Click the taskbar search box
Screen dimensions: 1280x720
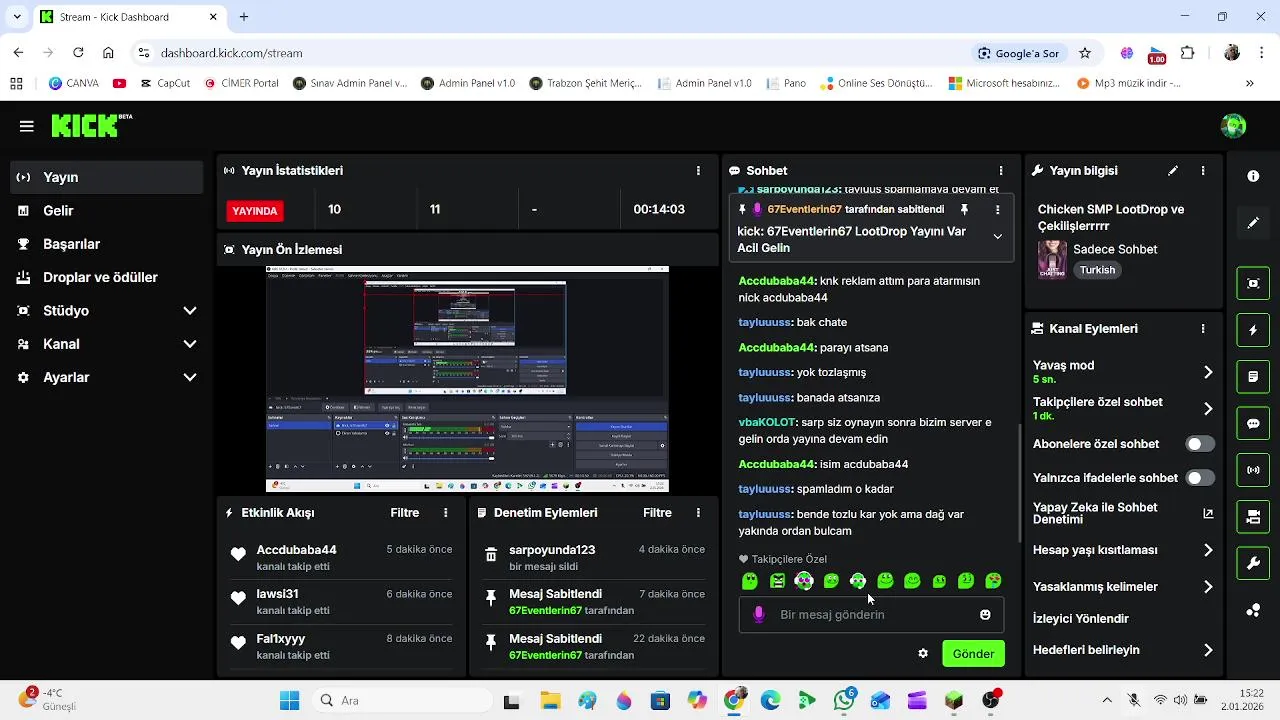point(400,700)
